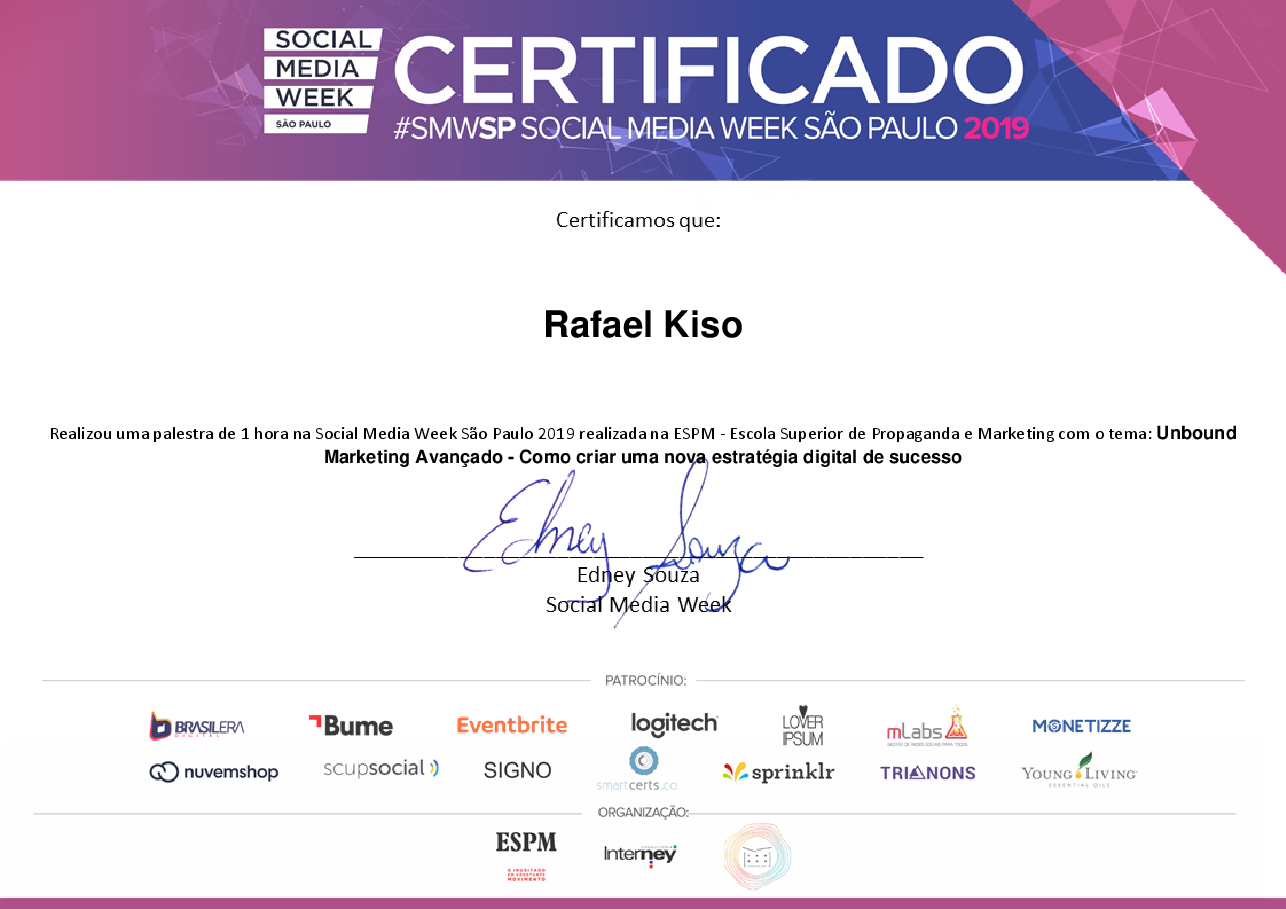Select the ORGANIZAÇÃO: section label

(643, 812)
